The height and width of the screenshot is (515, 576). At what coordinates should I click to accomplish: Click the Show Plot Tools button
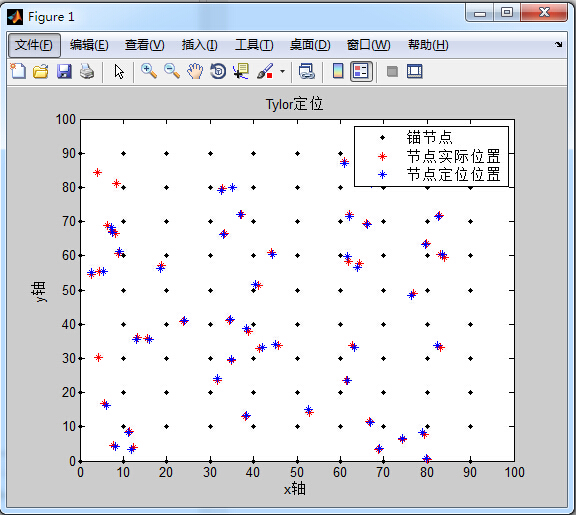[x=415, y=71]
